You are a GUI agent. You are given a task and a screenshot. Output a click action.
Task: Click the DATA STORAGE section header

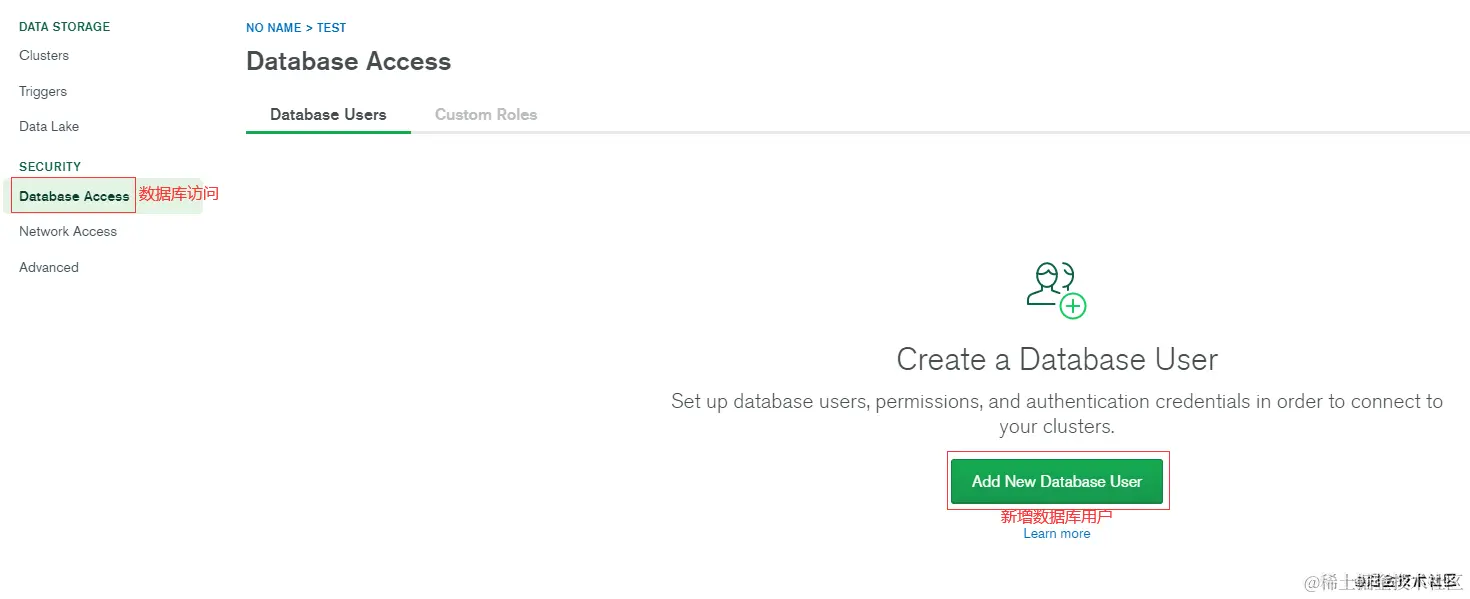coord(65,27)
